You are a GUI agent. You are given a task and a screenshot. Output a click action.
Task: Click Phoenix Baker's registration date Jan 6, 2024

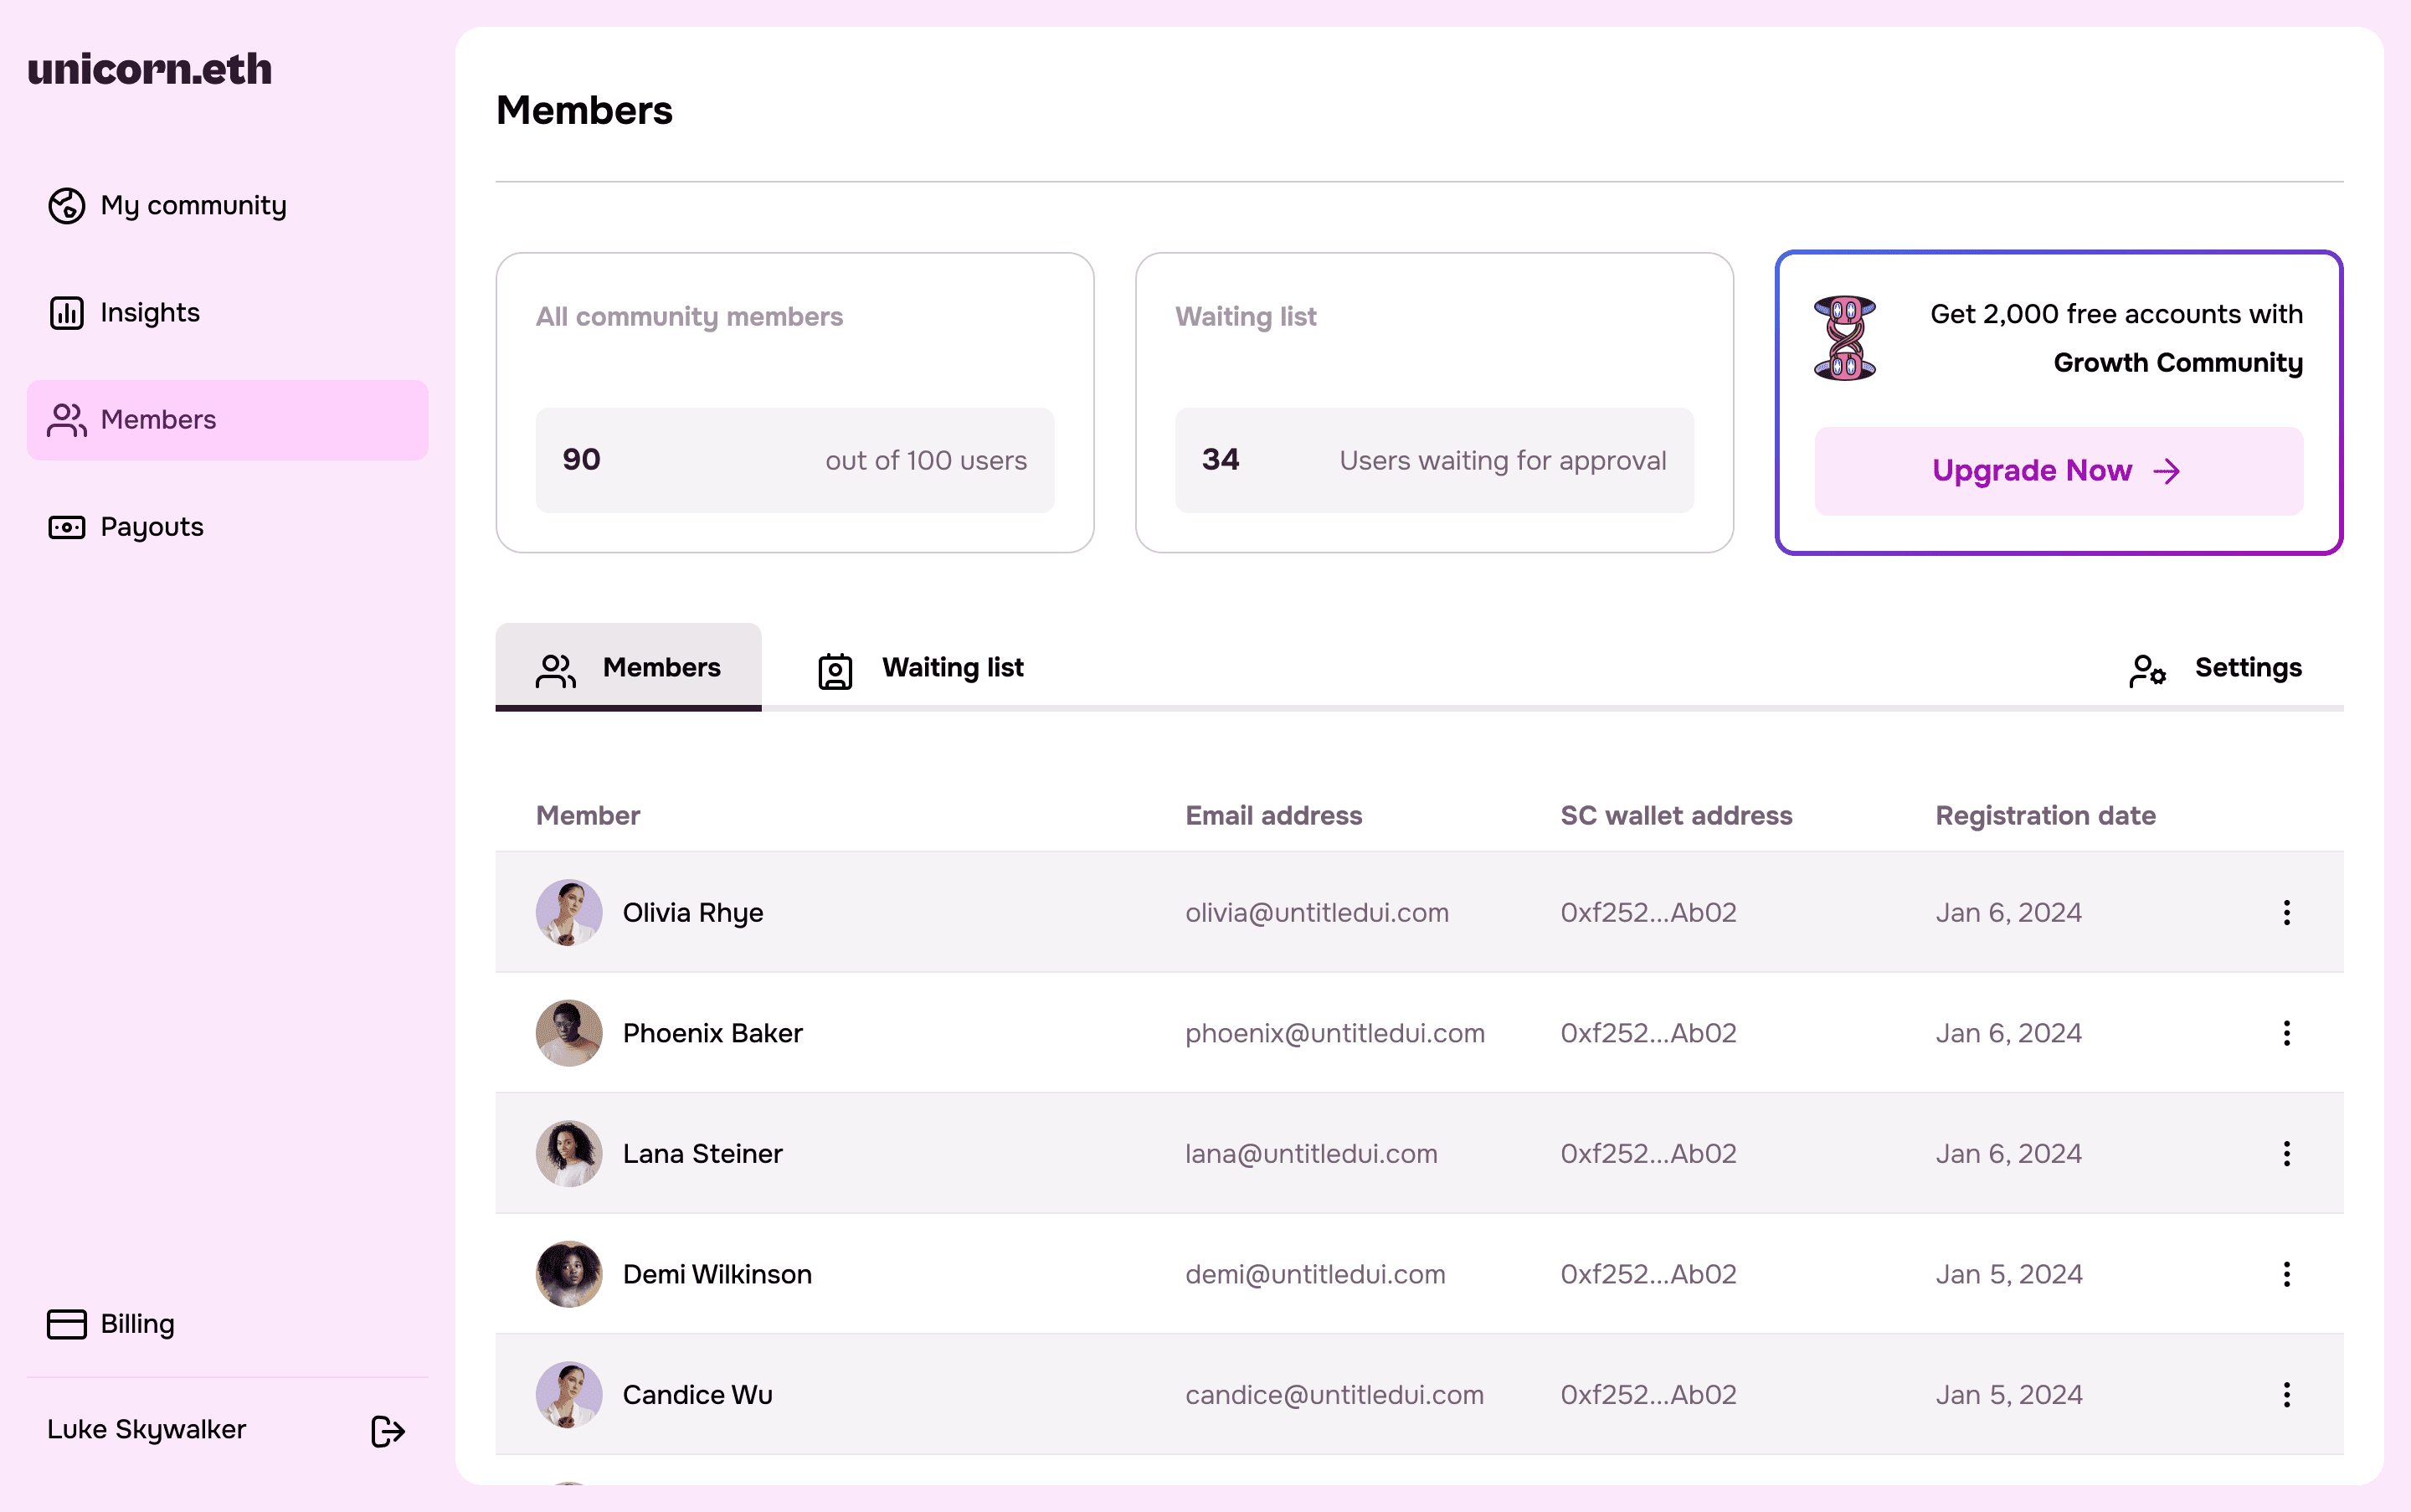point(2008,1033)
